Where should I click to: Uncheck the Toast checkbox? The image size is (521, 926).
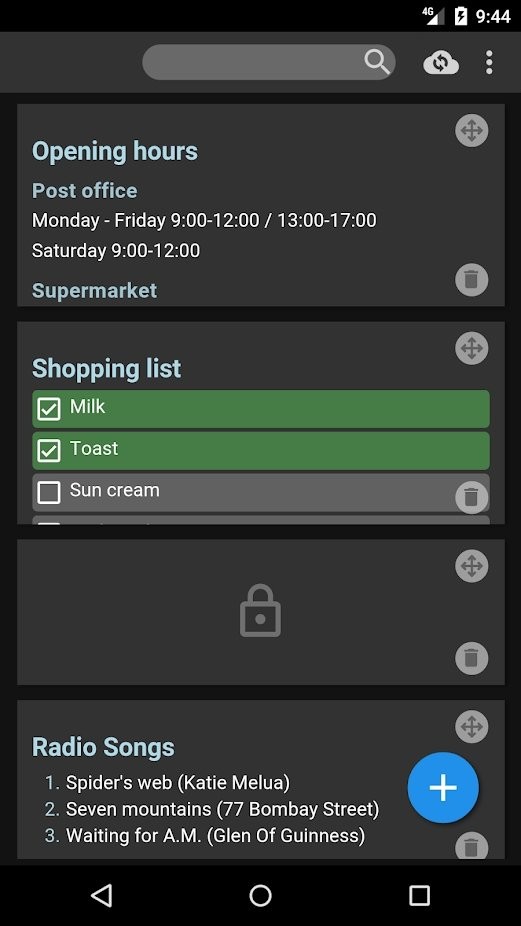click(x=48, y=451)
